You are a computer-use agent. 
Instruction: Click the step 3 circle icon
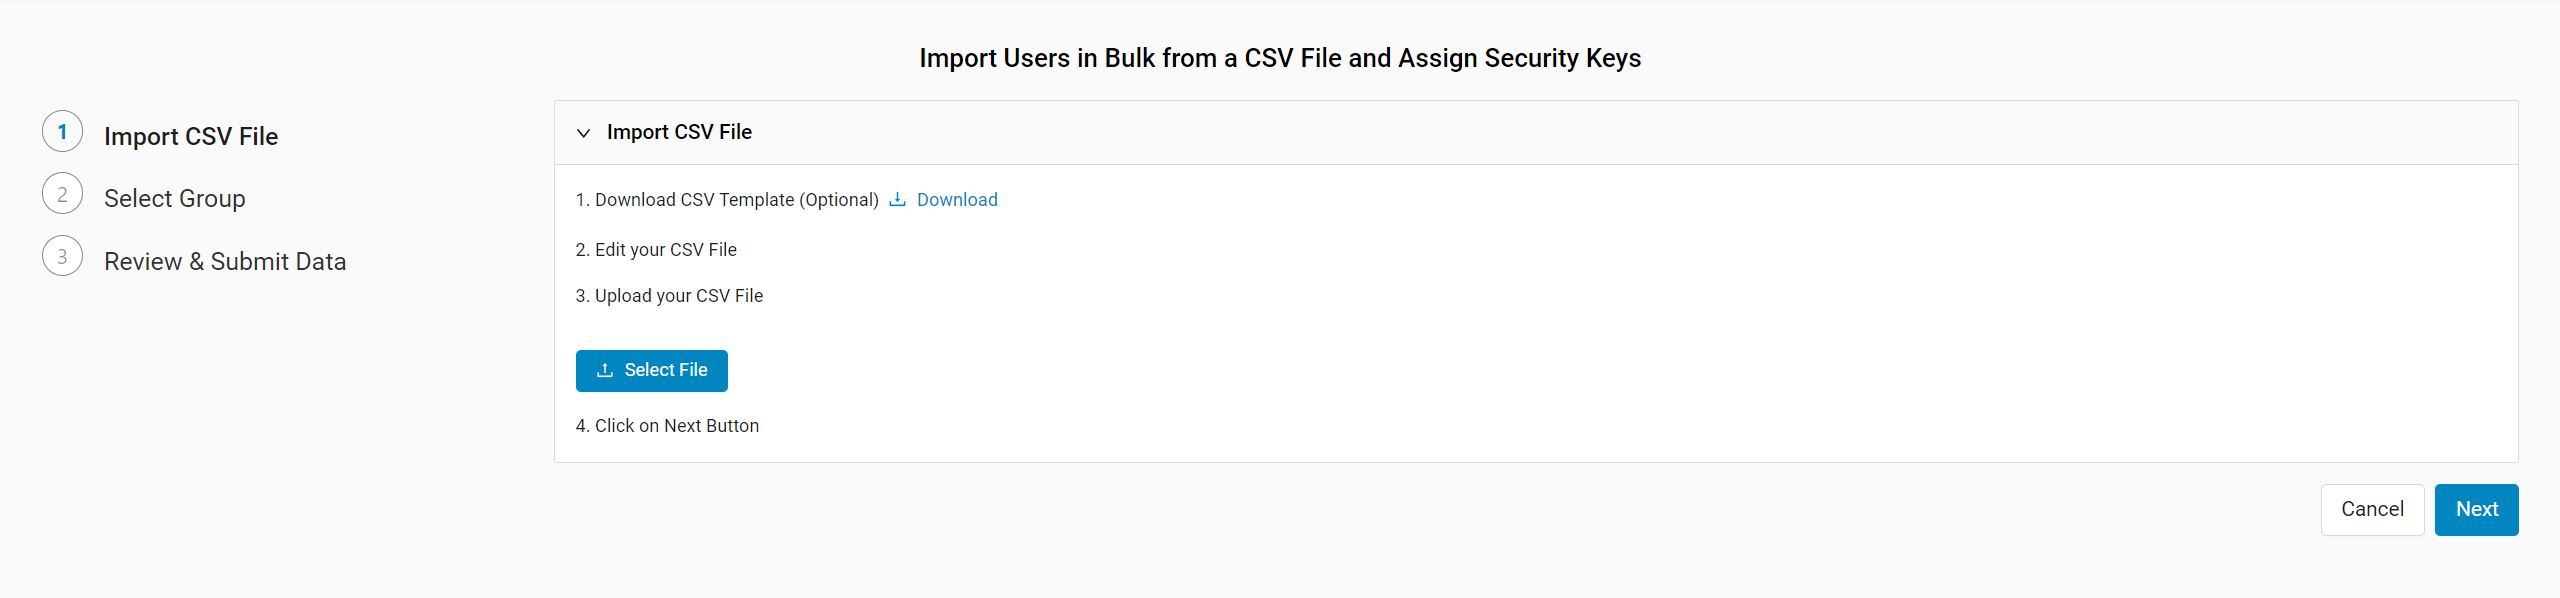(x=62, y=256)
